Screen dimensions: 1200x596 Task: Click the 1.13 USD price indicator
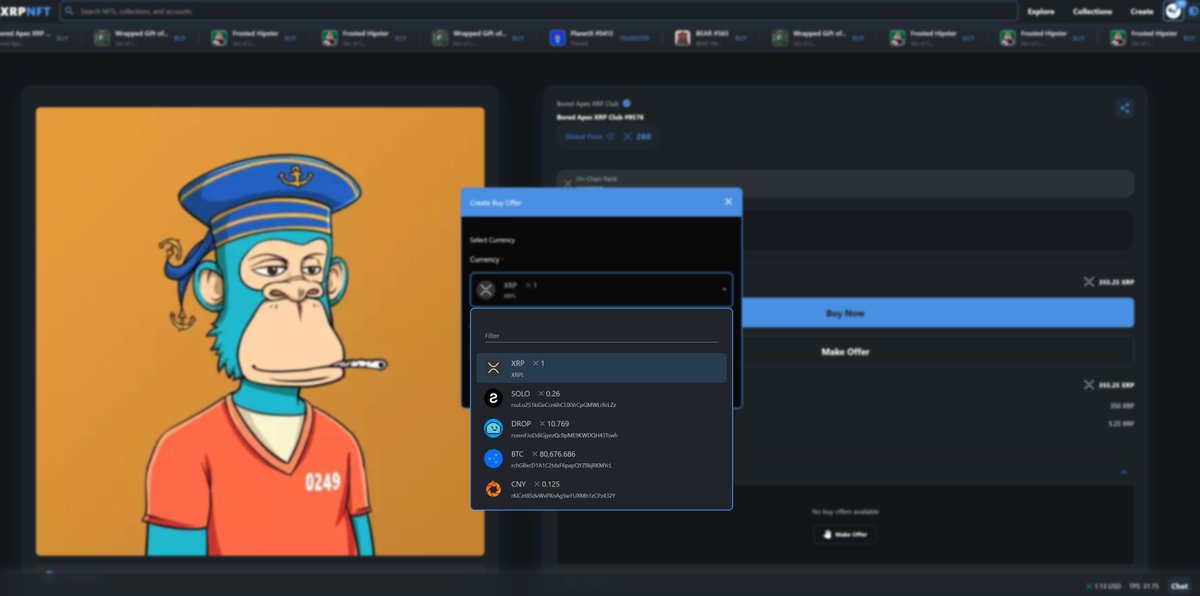(1103, 586)
